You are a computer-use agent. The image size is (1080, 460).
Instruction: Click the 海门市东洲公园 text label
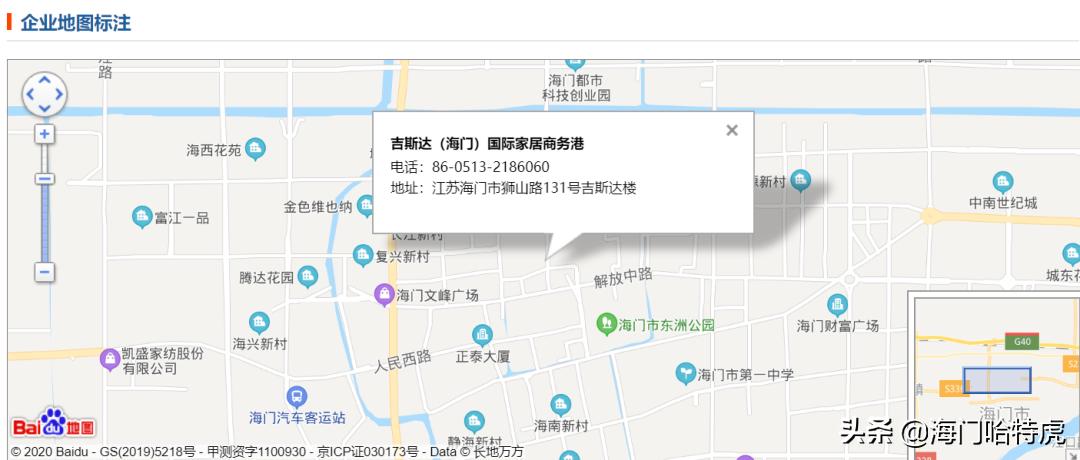point(666,324)
